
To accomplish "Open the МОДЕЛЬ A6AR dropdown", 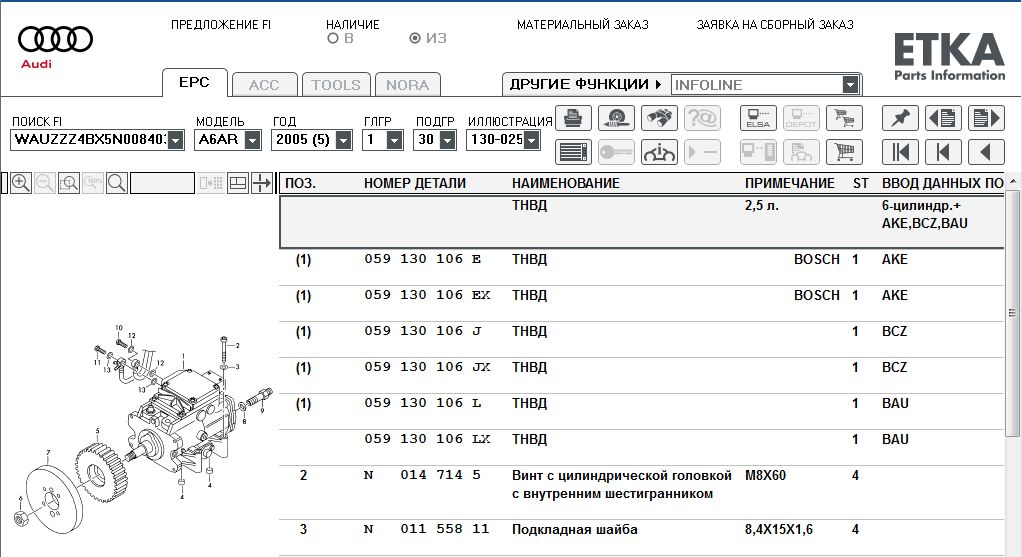I will click(252, 140).
